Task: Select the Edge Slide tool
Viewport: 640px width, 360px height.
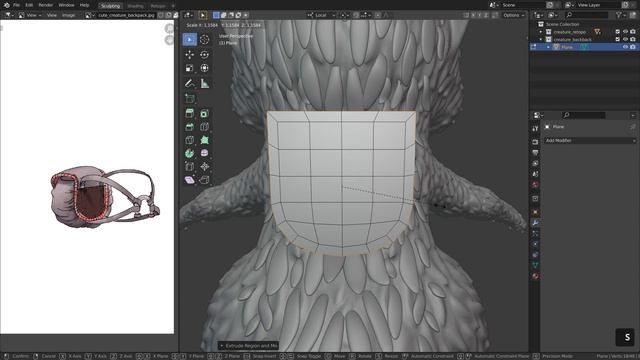Action: [x=189, y=167]
